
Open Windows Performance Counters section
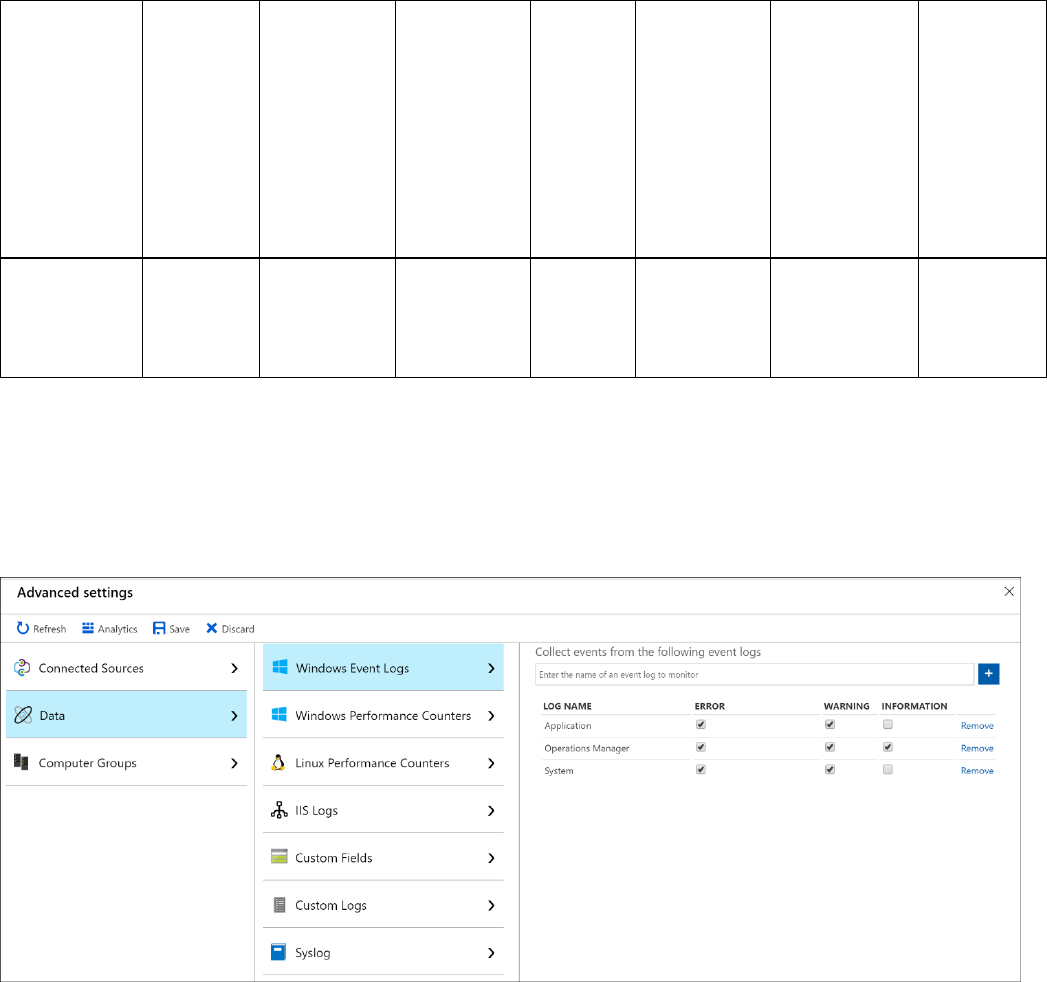[383, 715]
